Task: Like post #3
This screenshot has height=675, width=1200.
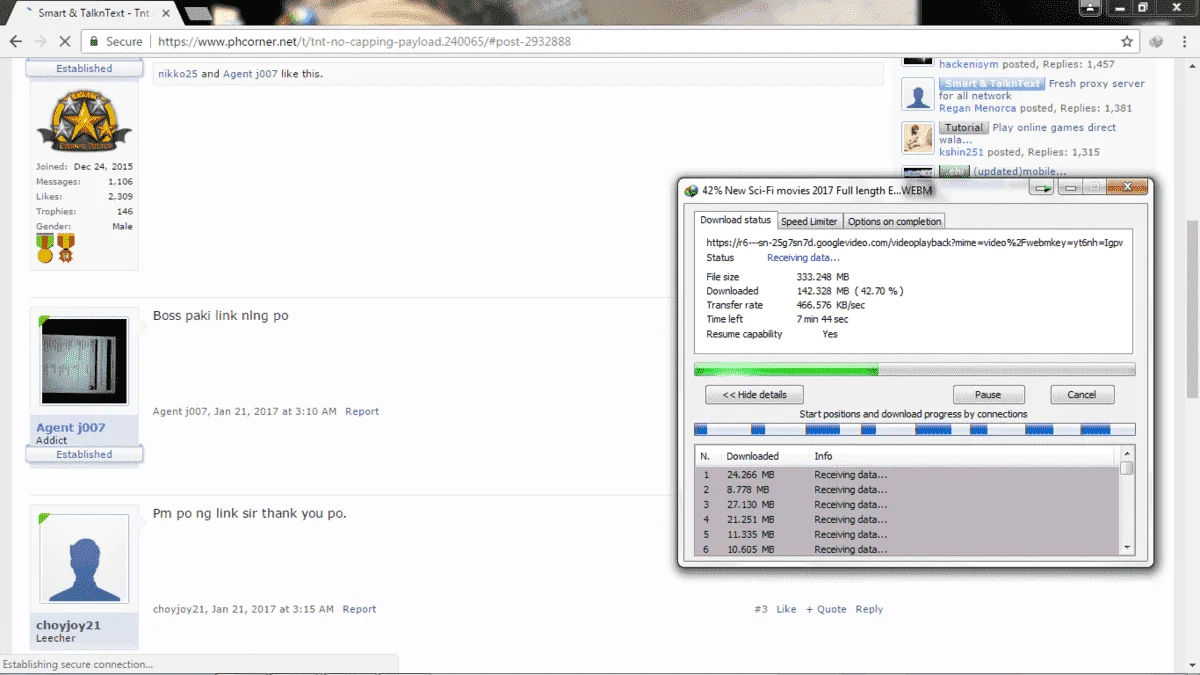Action: (786, 609)
